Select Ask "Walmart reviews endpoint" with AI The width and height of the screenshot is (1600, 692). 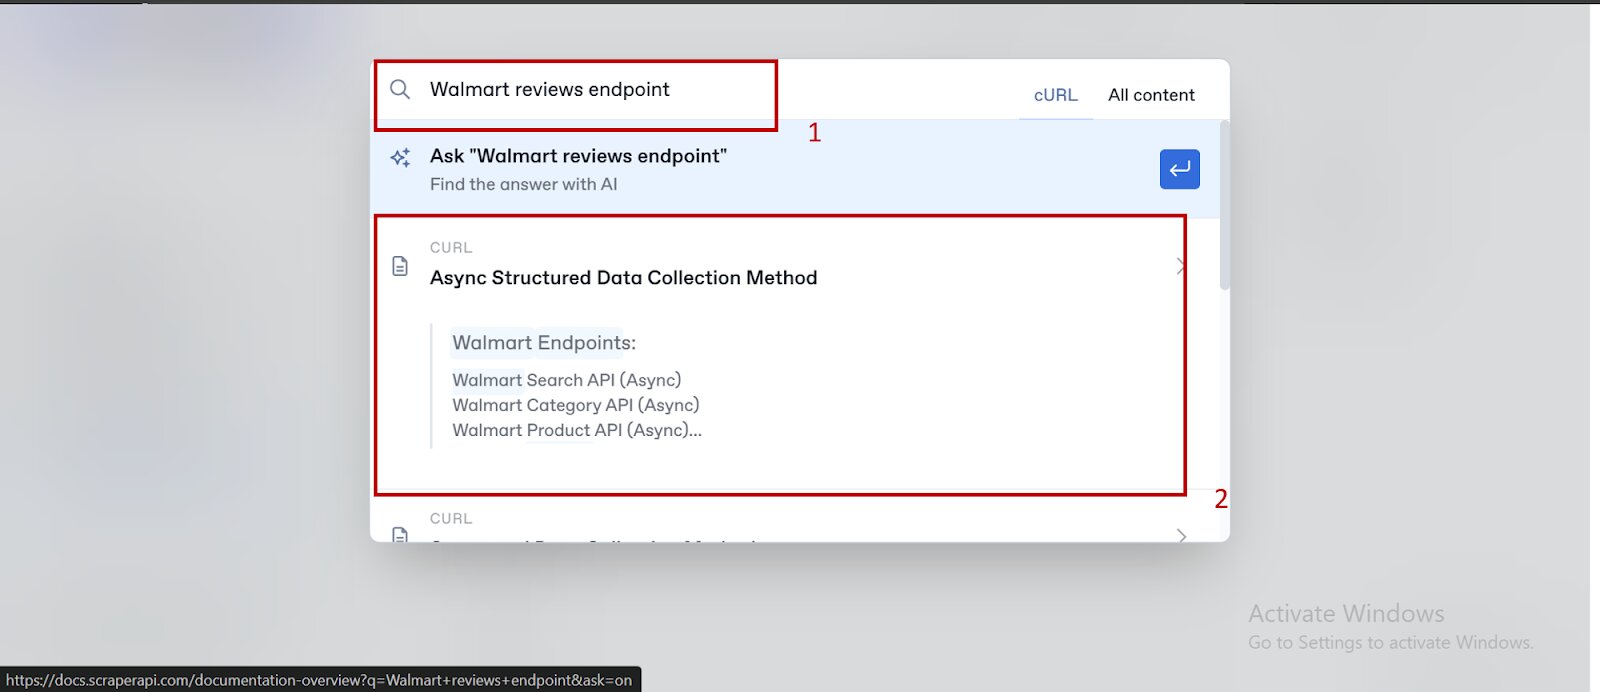[795, 169]
